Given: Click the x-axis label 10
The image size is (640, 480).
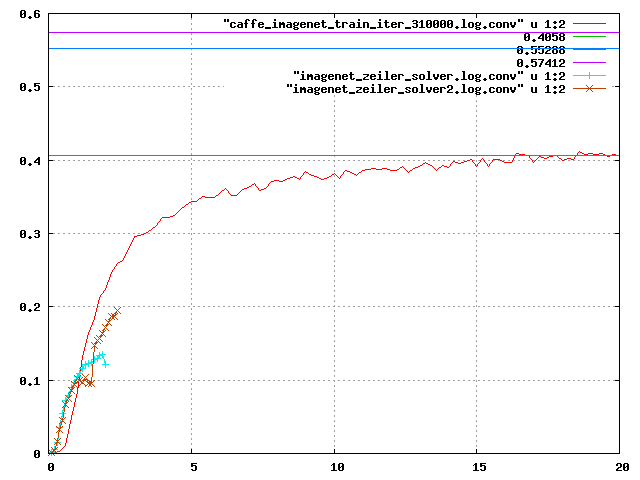Looking at the screenshot, I should (337, 467).
